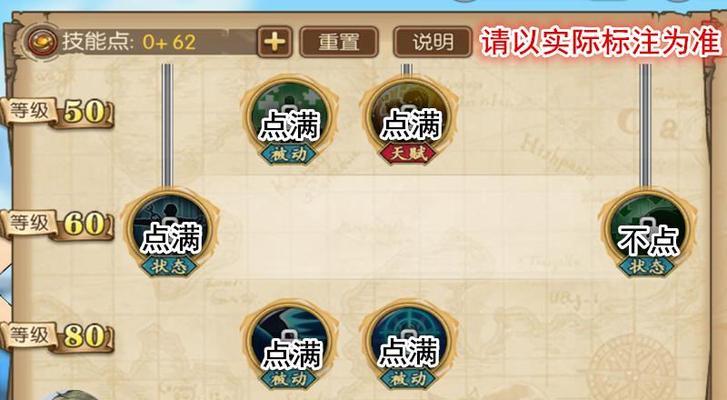Screen dimensions: 727x400
Task: Click the 状态 tag under left level 60 skill
Action: [169, 267]
